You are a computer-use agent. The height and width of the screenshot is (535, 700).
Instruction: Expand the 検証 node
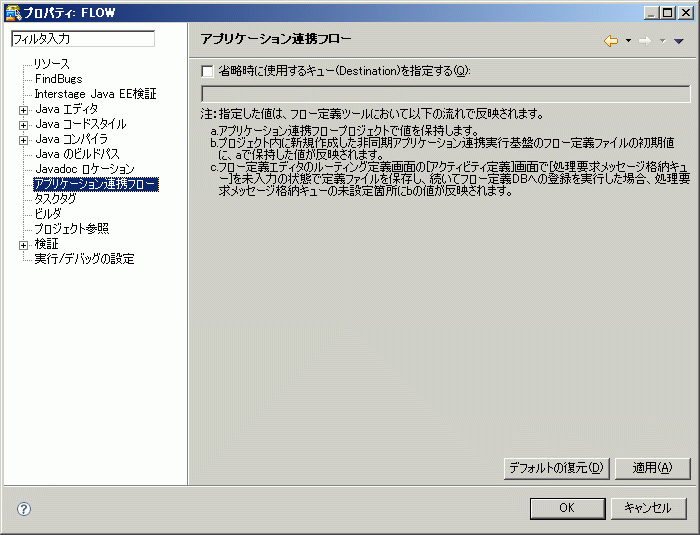[24, 245]
